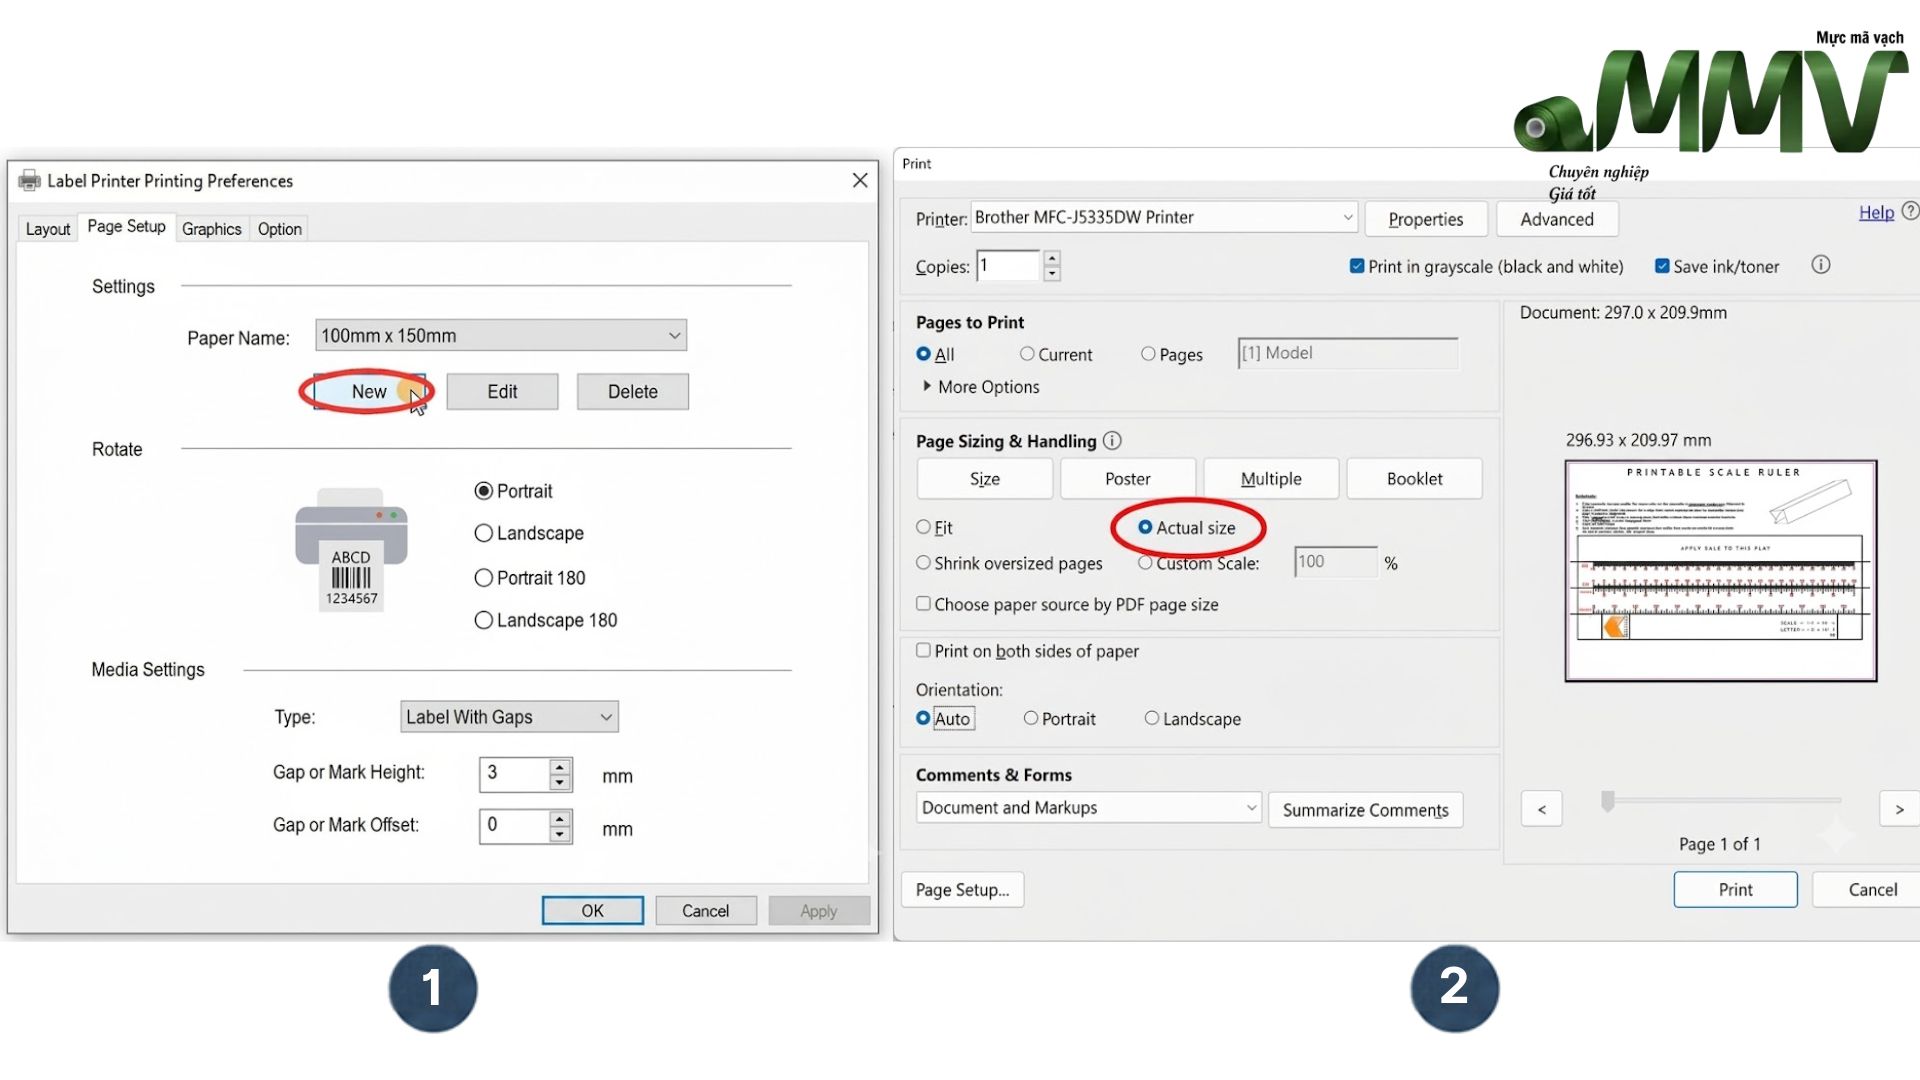The width and height of the screenshot is (1920, 1080).
Task: Click the info icon beside Save ink/toner
Action: pos(1821,265)
